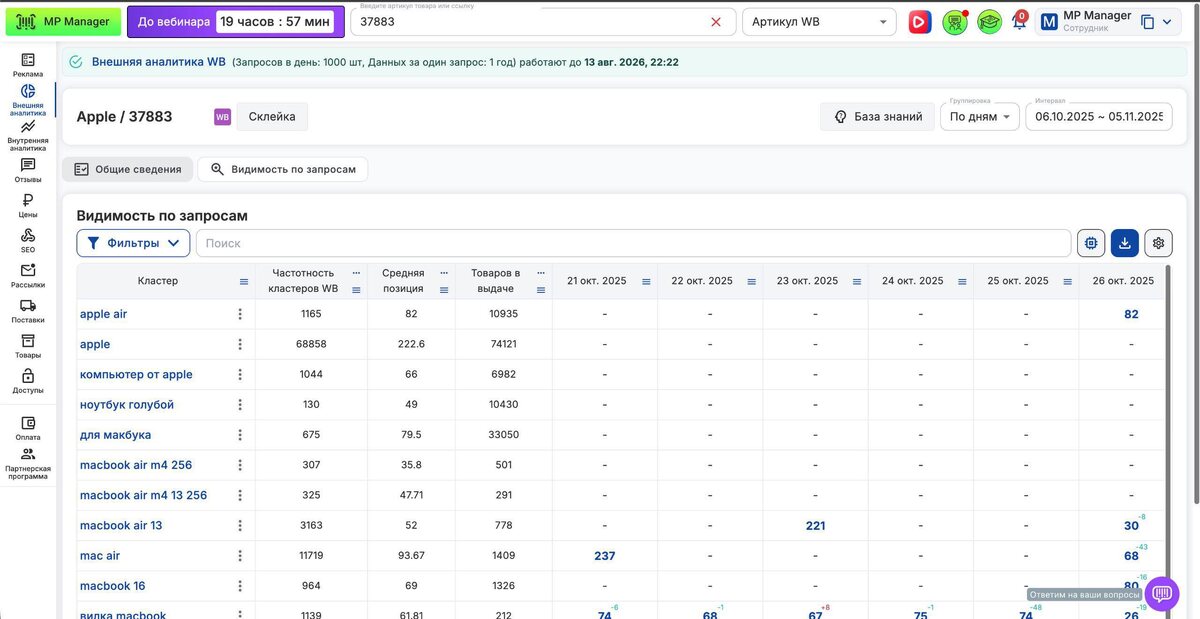This screenshot has width=1200, height=619.
Task: Open the green robot assistant icon
Action: [x=955, y=22]
